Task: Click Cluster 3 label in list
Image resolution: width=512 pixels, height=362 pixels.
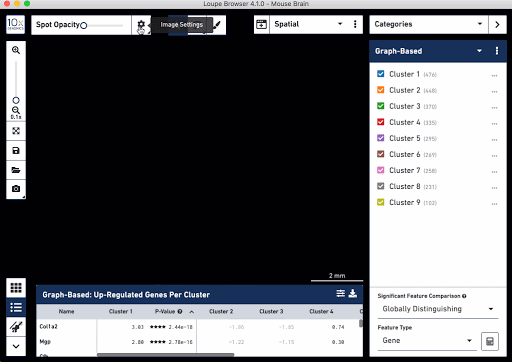Action: point(405,106)
